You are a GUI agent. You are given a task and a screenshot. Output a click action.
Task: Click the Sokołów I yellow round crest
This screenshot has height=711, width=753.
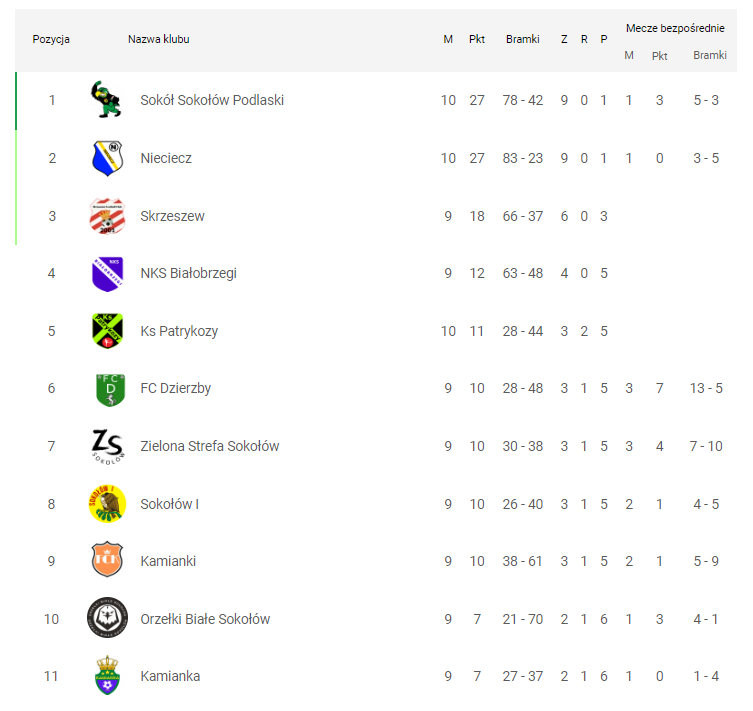[107, 504]
